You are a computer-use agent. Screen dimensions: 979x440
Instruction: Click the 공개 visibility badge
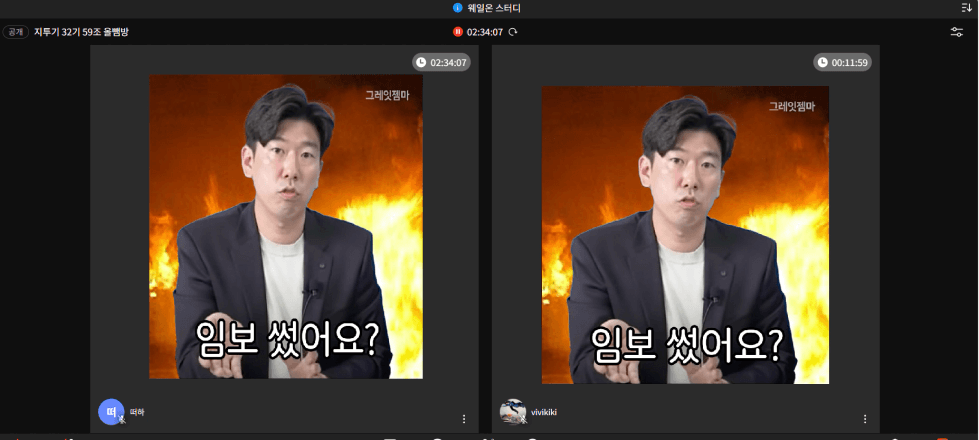15,32
